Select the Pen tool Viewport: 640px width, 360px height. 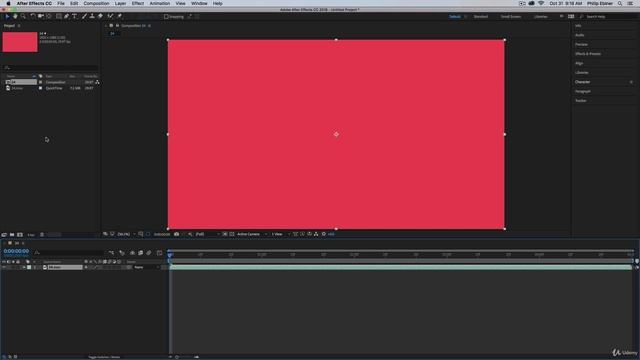[x=67, y=16]
